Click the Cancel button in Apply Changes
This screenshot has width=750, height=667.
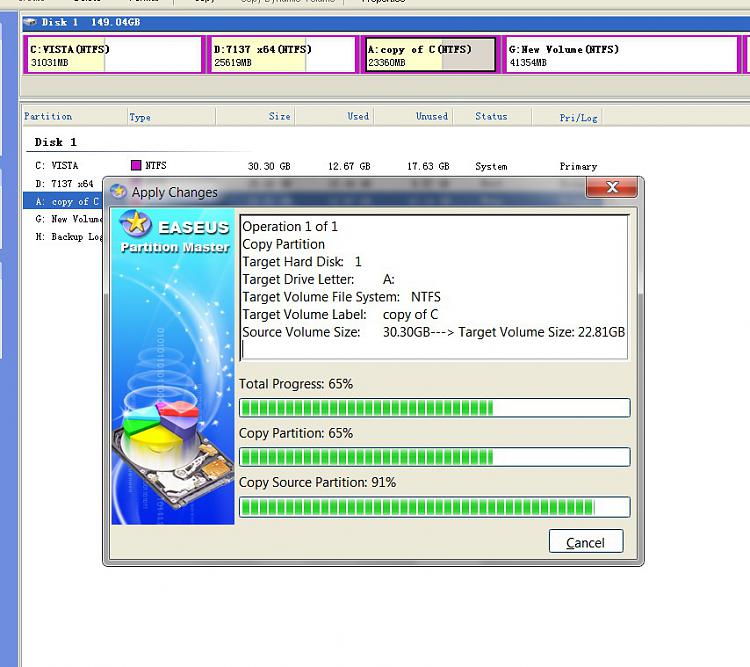pos(585,542)
